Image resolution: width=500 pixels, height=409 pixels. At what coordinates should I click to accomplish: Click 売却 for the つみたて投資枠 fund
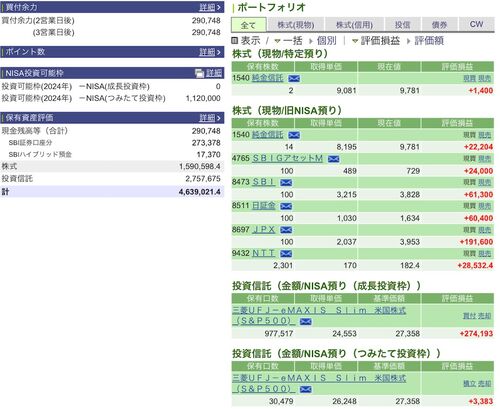(485, 384)
